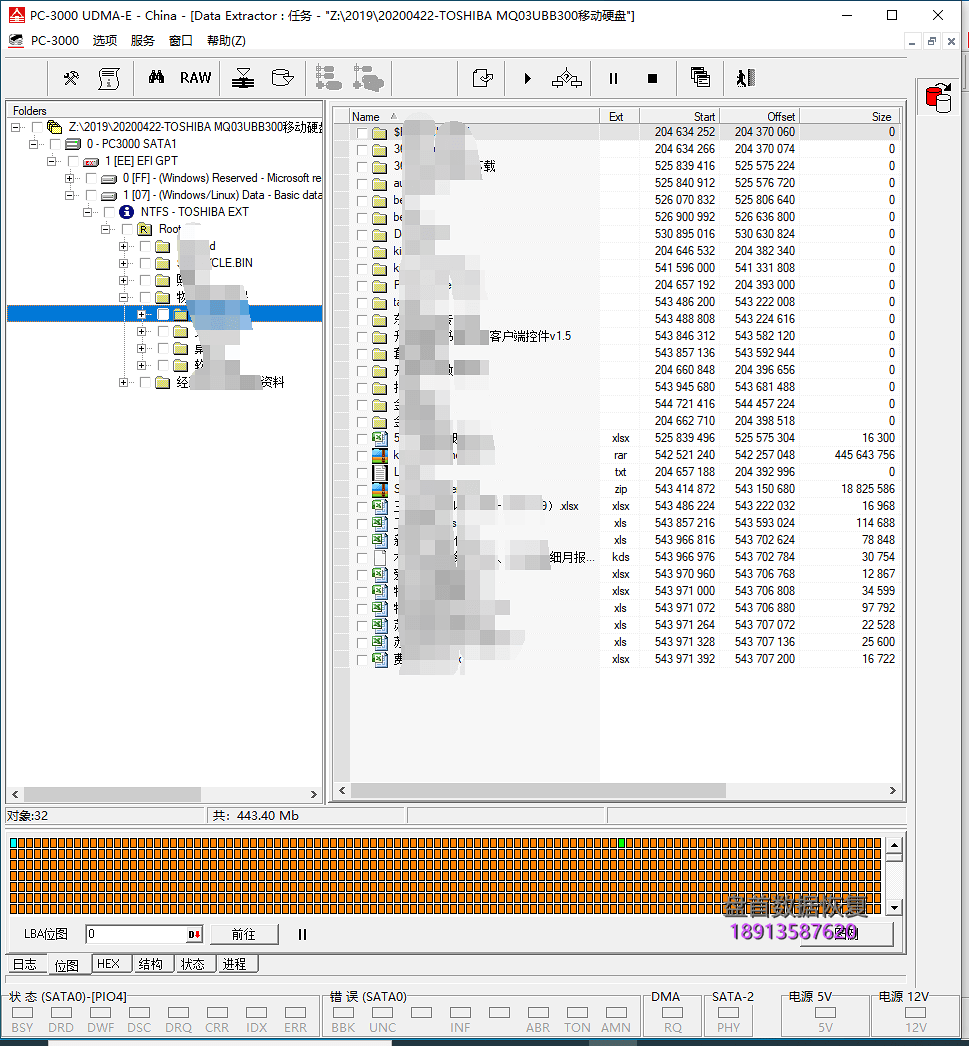Start the task with the play button
The width and height of the screenshot is (969, 1046).
pyautogui.click(x=528, y=79)
